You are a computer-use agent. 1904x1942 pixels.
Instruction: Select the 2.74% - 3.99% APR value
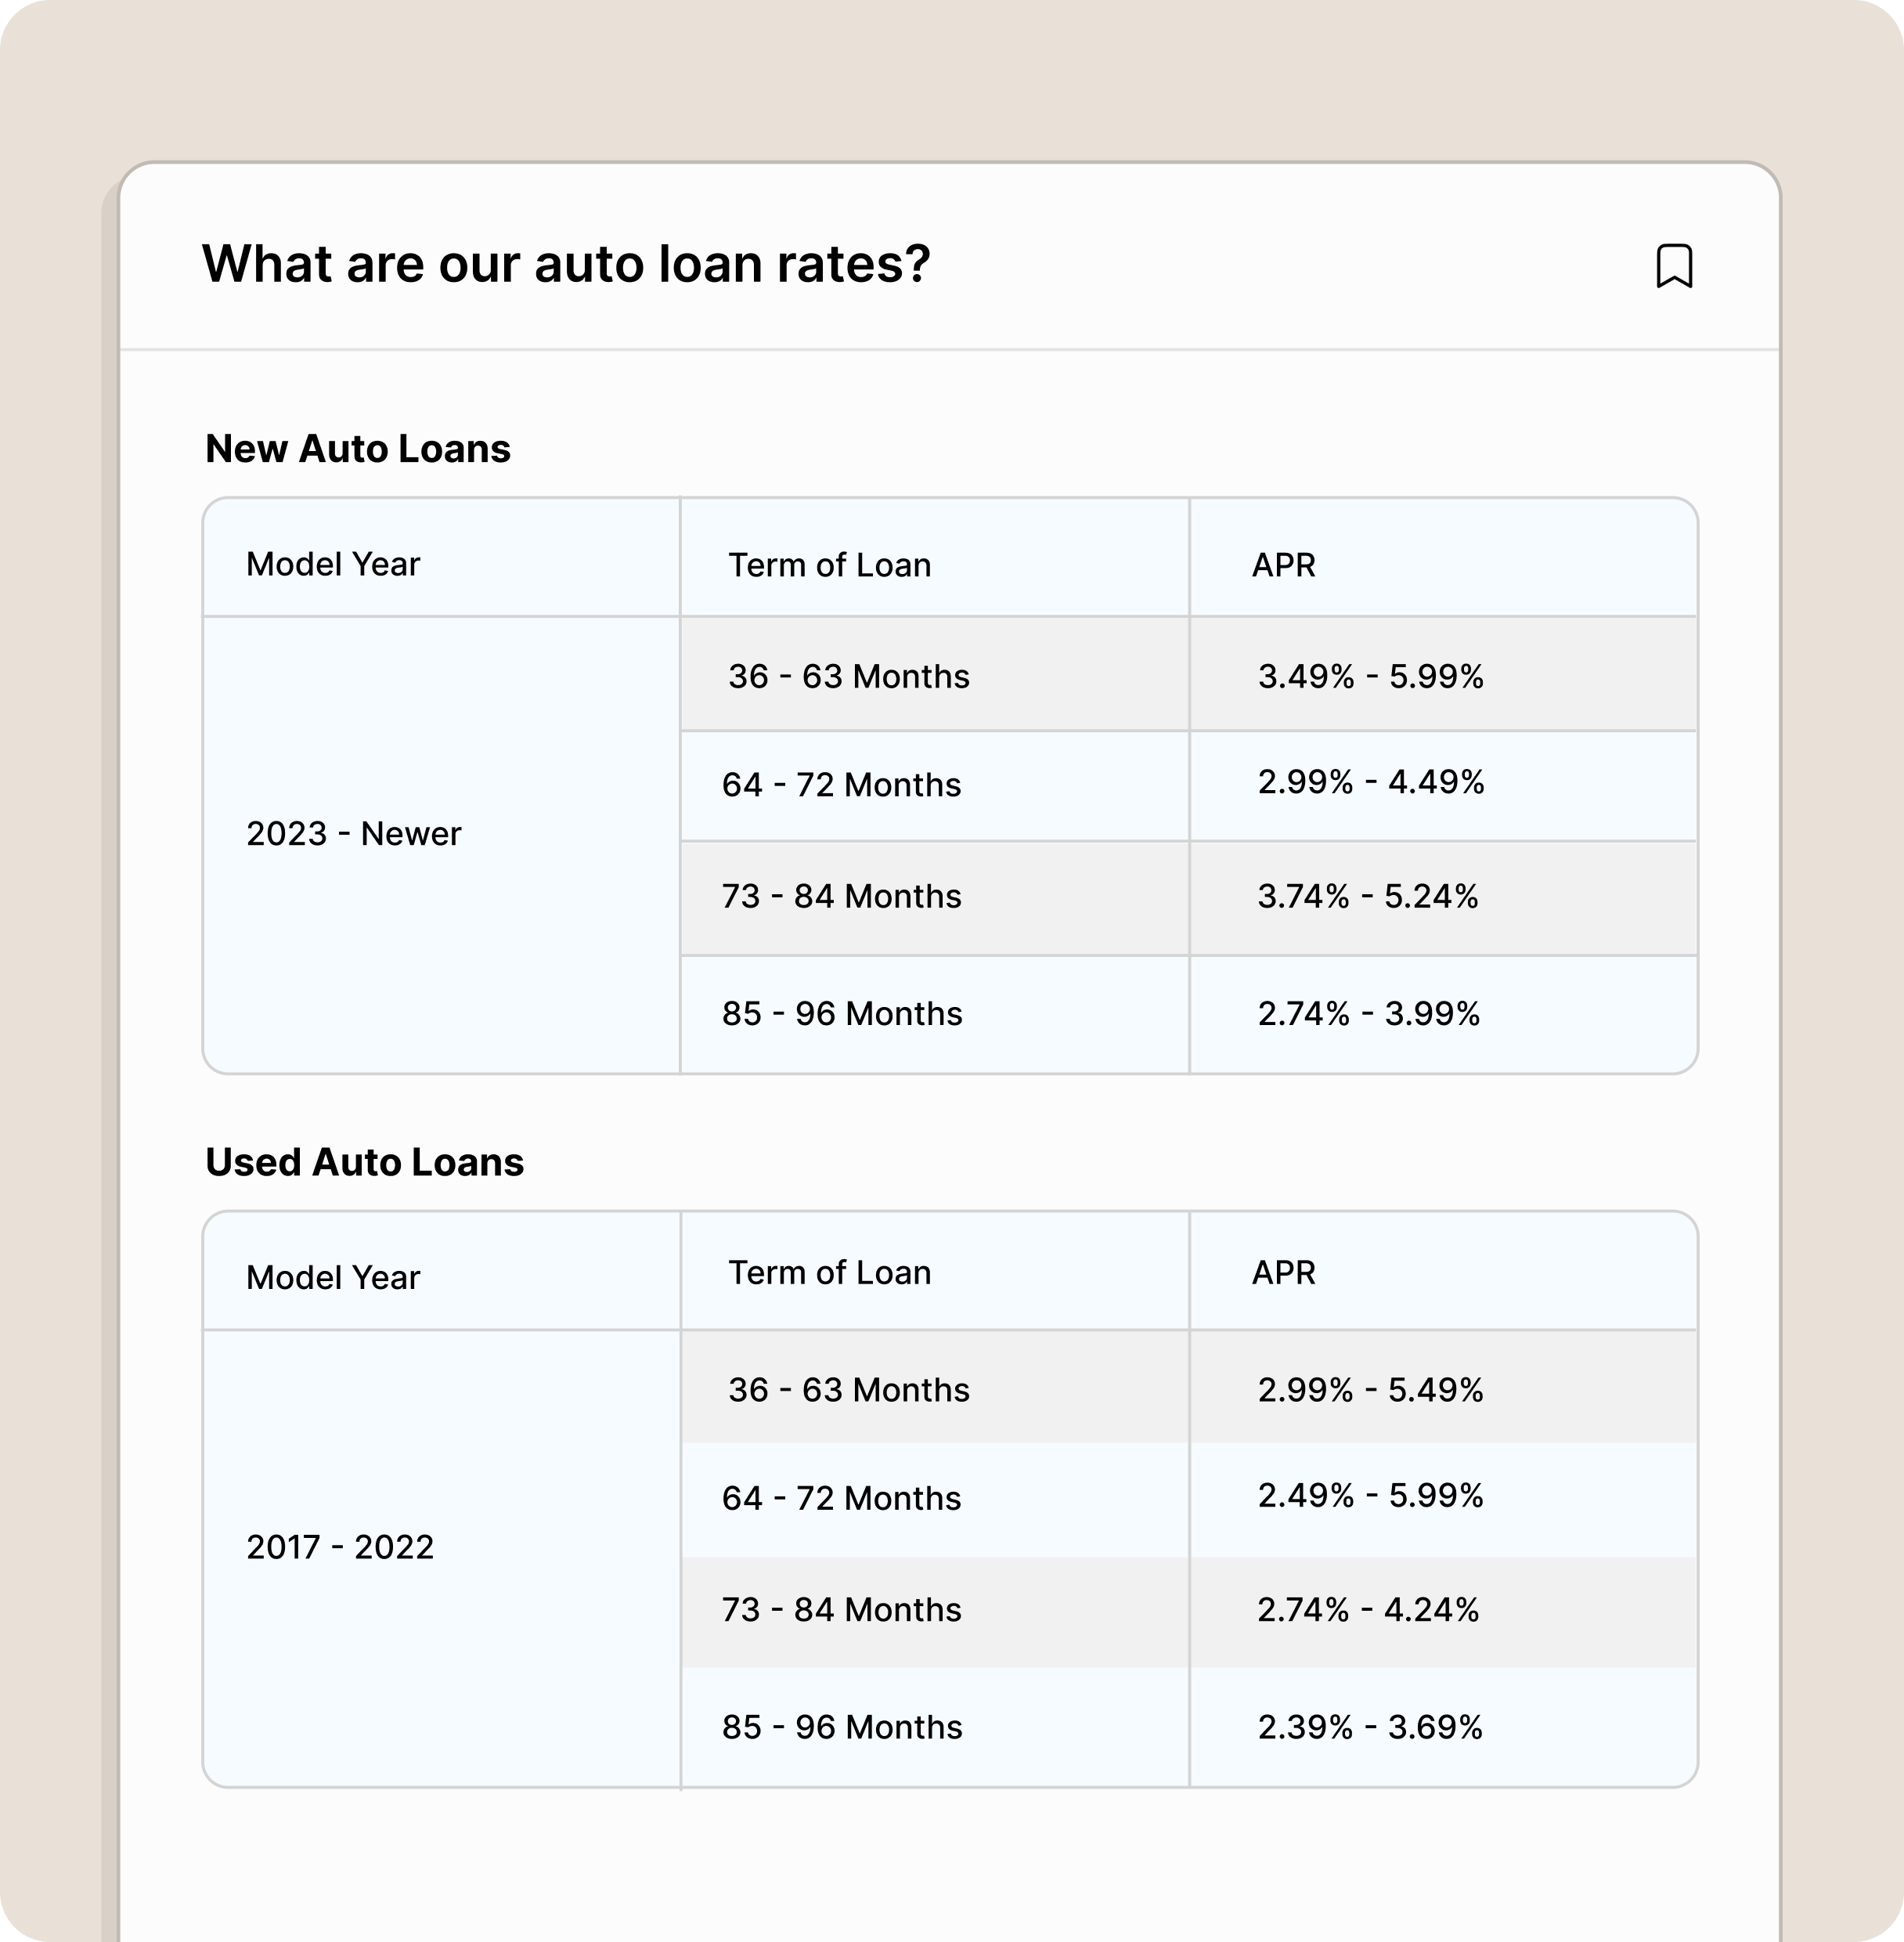tap(1368, 1013)
